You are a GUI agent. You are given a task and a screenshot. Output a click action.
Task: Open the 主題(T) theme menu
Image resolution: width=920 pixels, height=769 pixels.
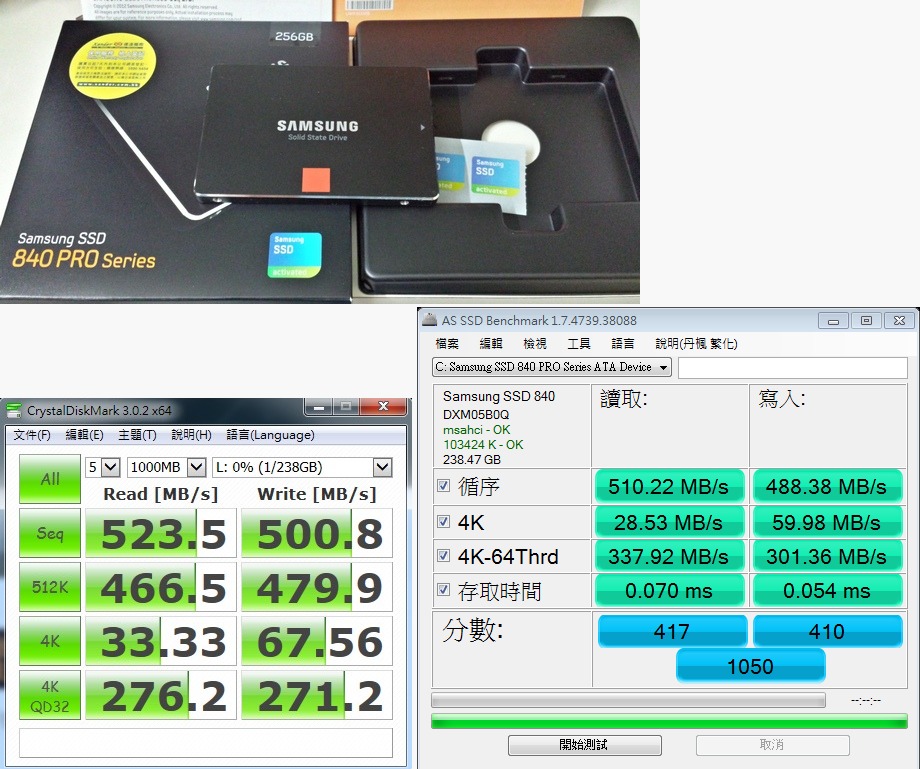click(137, 435)
